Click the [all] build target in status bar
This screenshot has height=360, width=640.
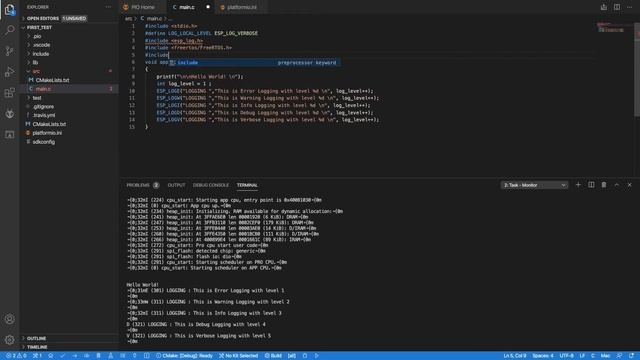(292, 356)
